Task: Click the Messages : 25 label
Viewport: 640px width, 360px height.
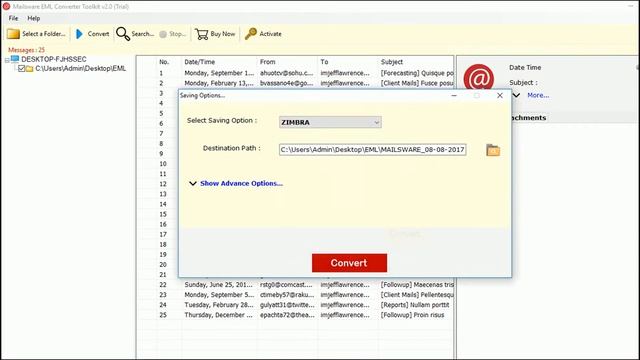Action: pyautogui.click(x=27, y=50)
